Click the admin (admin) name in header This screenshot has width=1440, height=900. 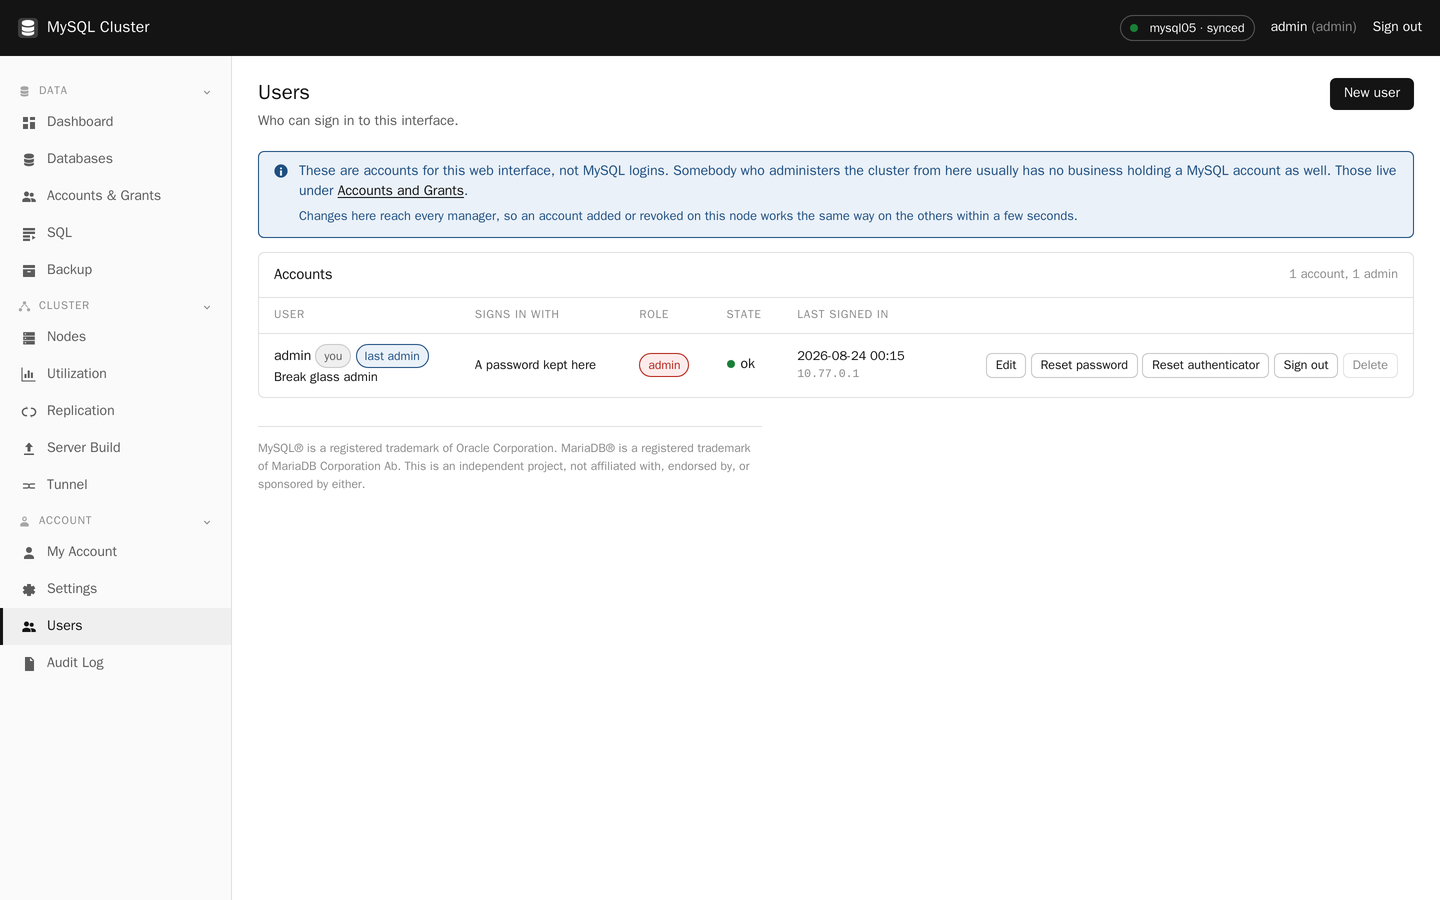click(x=1313, y=27)
